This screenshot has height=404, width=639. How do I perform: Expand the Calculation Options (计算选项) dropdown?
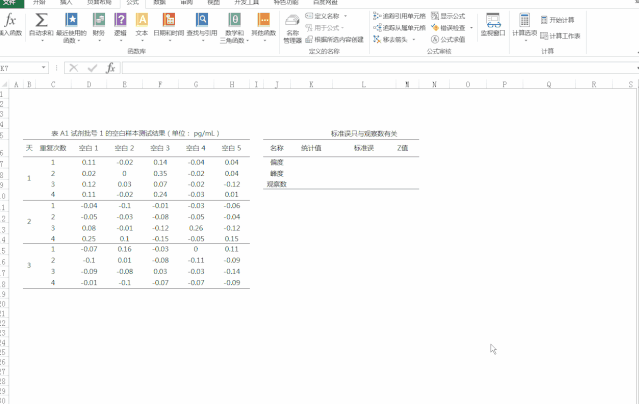tap(525, 26)
